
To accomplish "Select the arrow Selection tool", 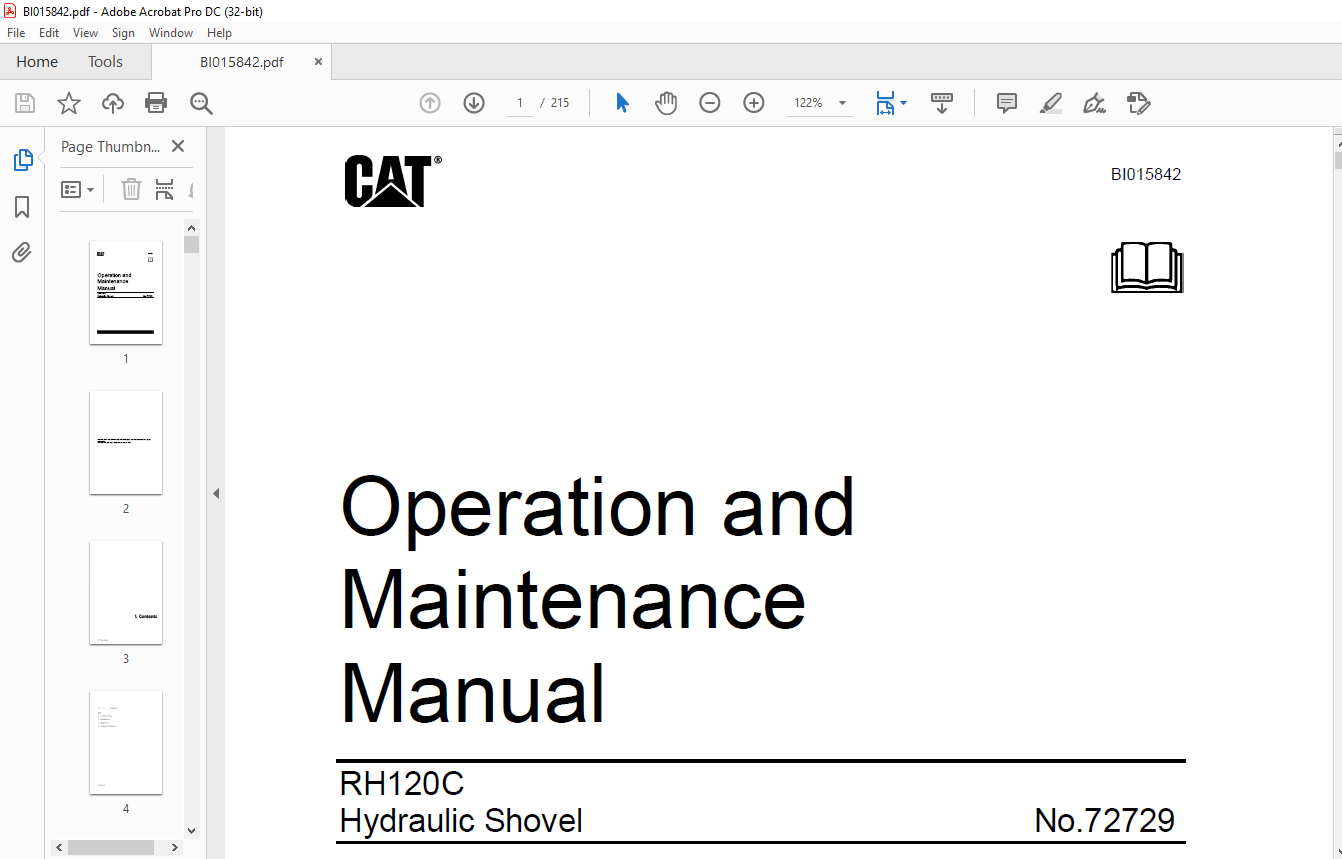I will (x=622, y=103).
